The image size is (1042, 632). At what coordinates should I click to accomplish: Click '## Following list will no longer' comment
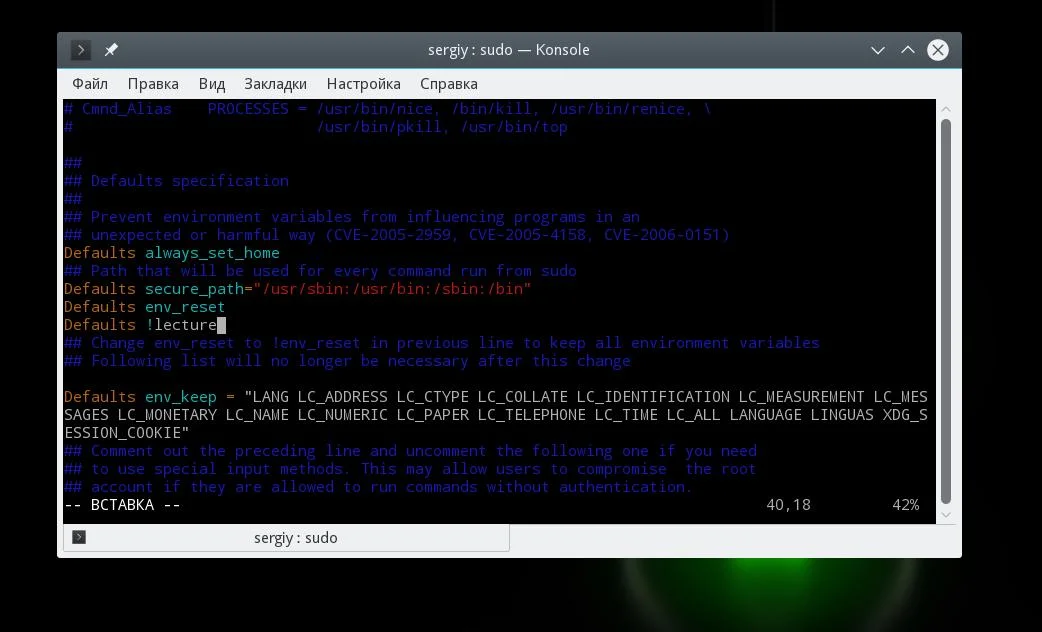coord(347,361)
